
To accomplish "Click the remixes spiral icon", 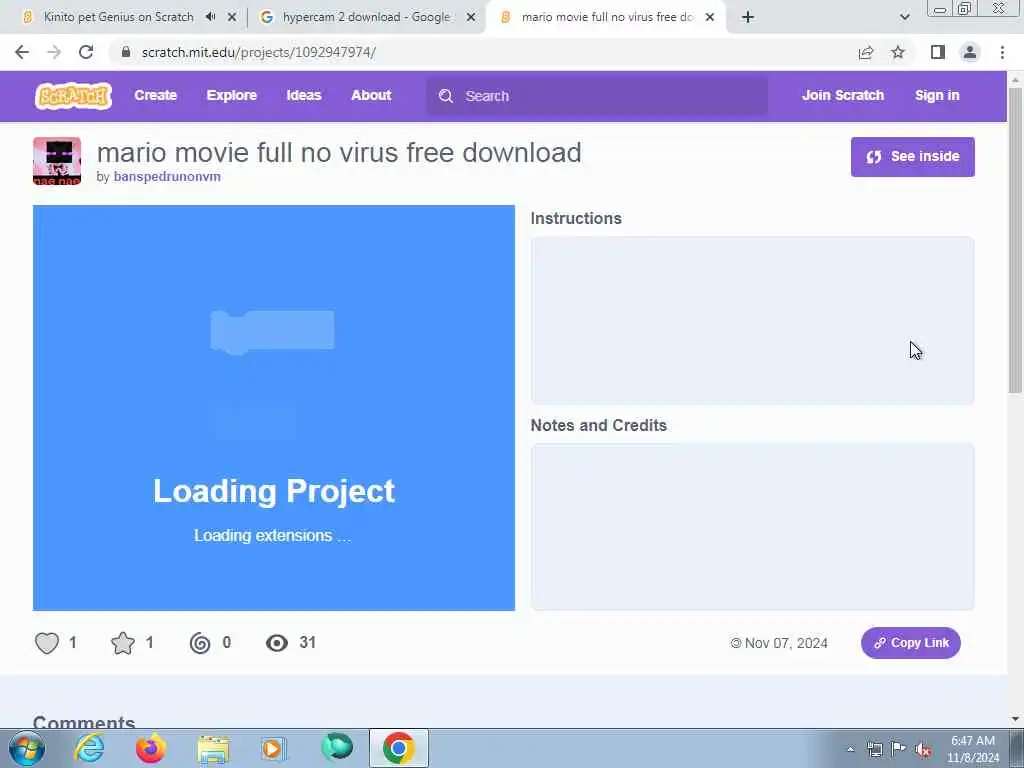I will click(x=200, y=643).
